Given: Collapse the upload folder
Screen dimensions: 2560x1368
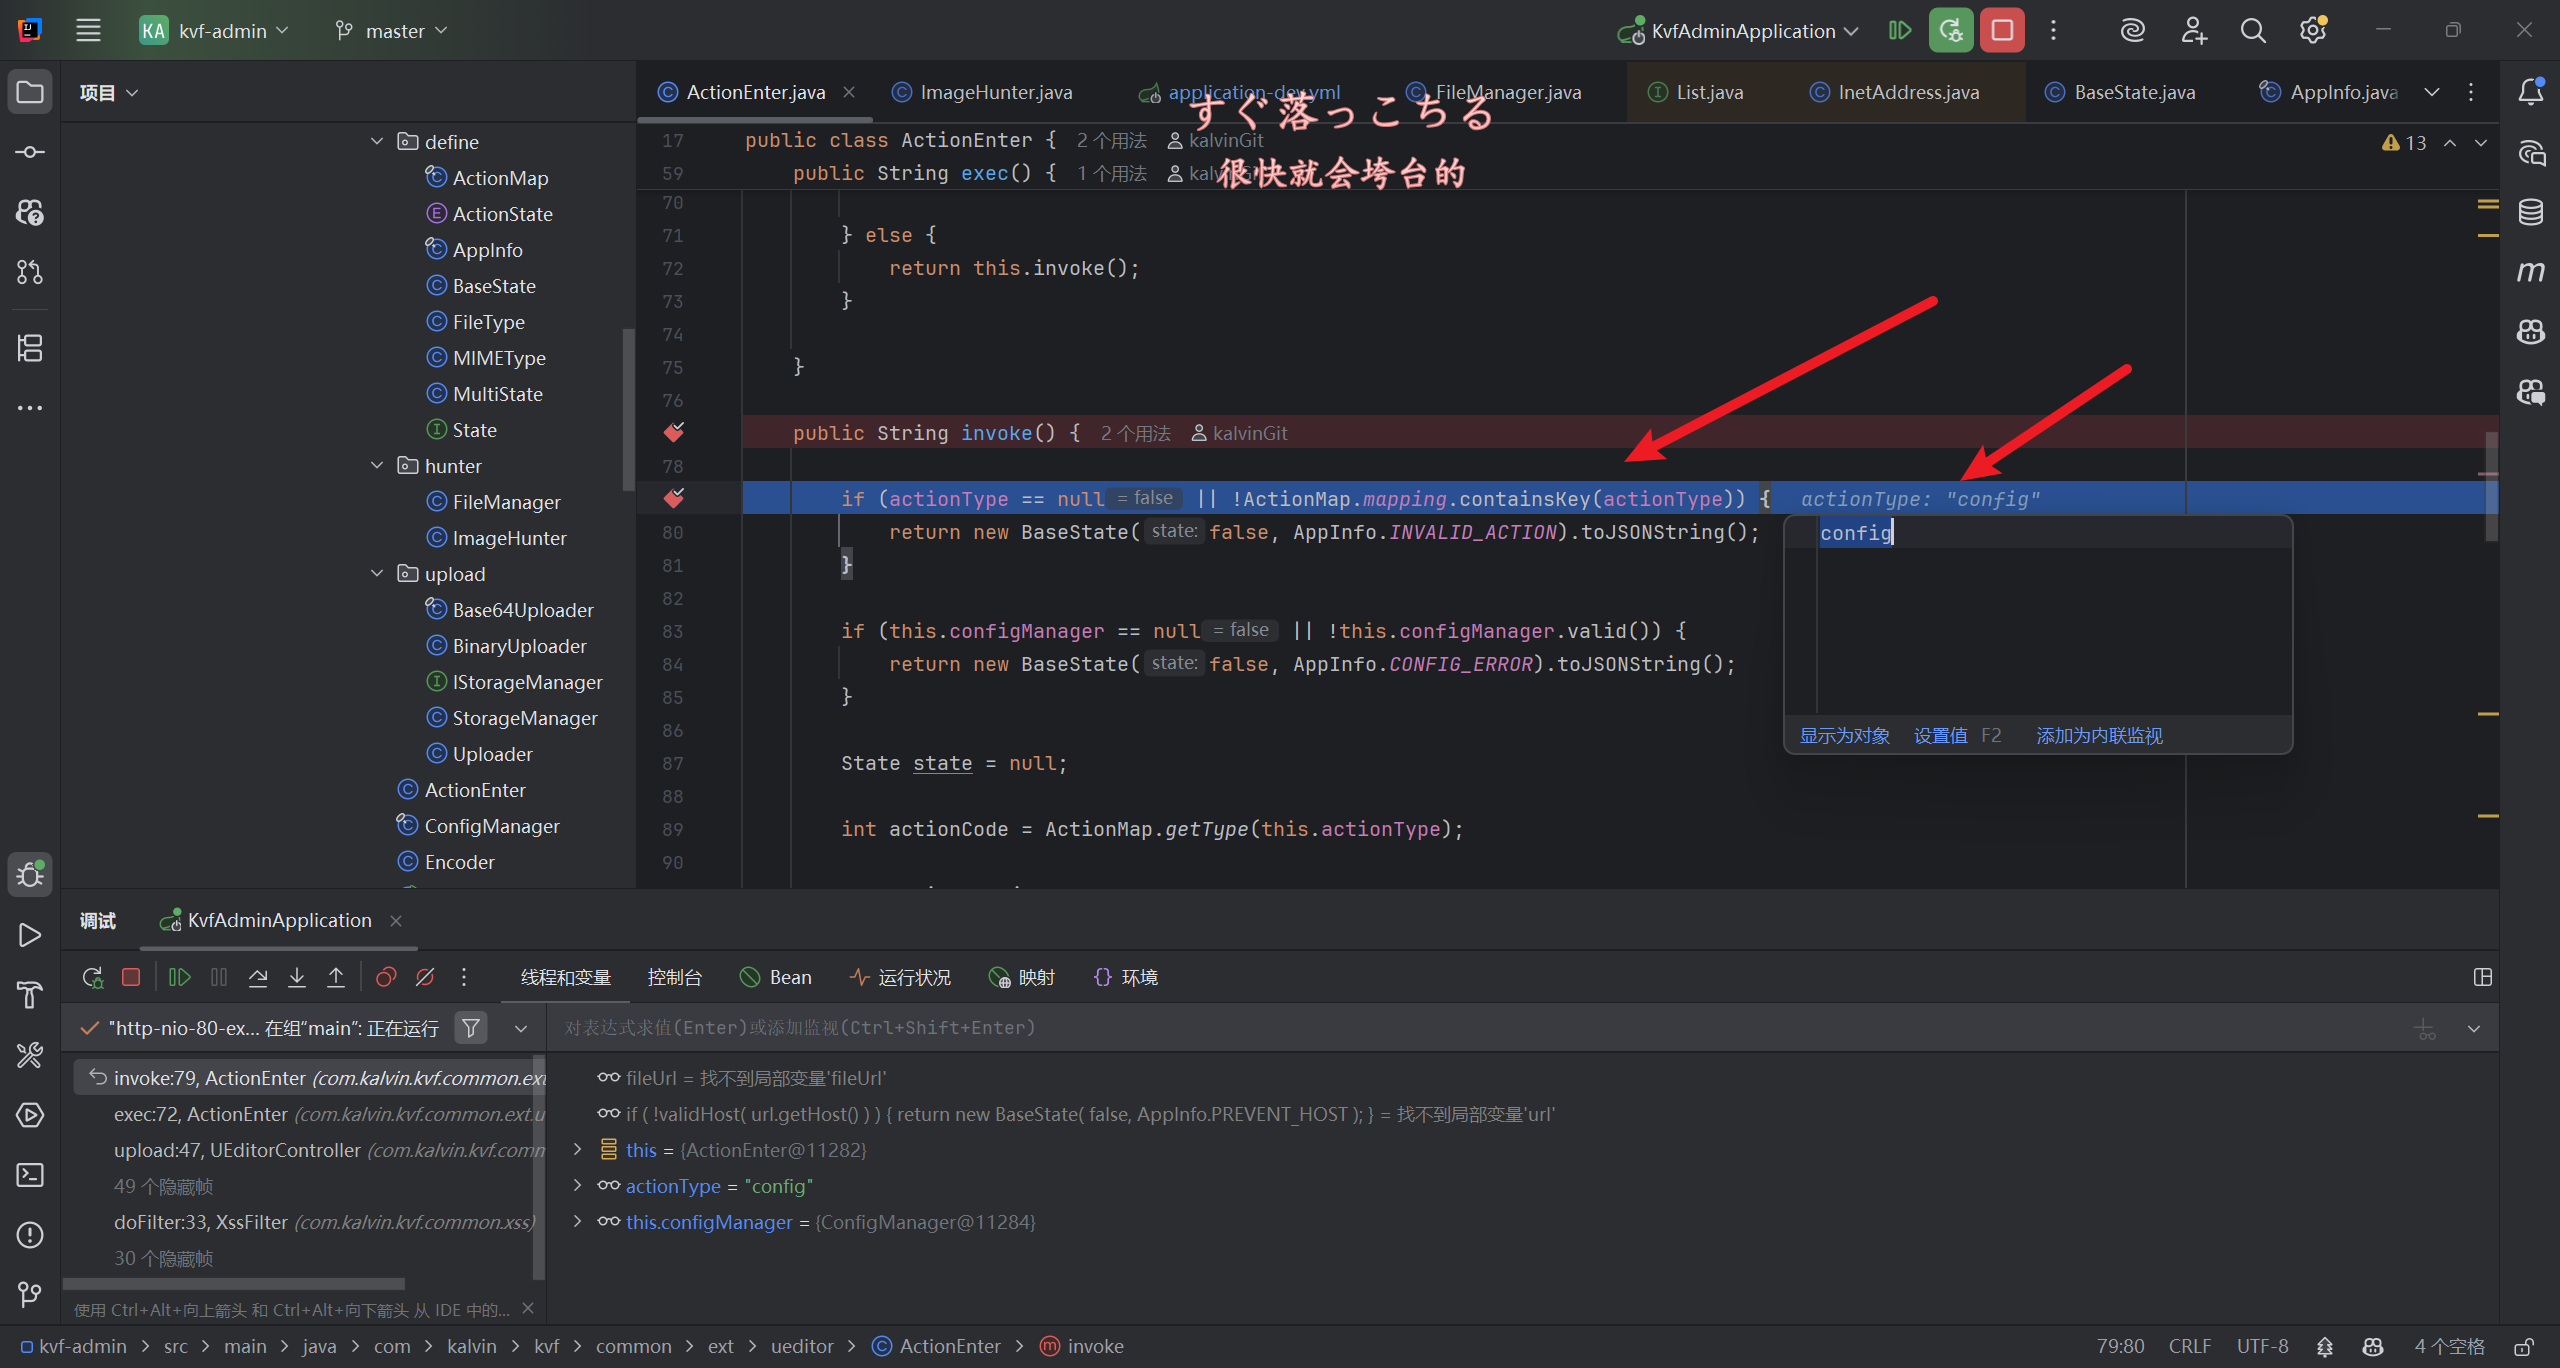Looking at the screenshot, I should 377,573.
